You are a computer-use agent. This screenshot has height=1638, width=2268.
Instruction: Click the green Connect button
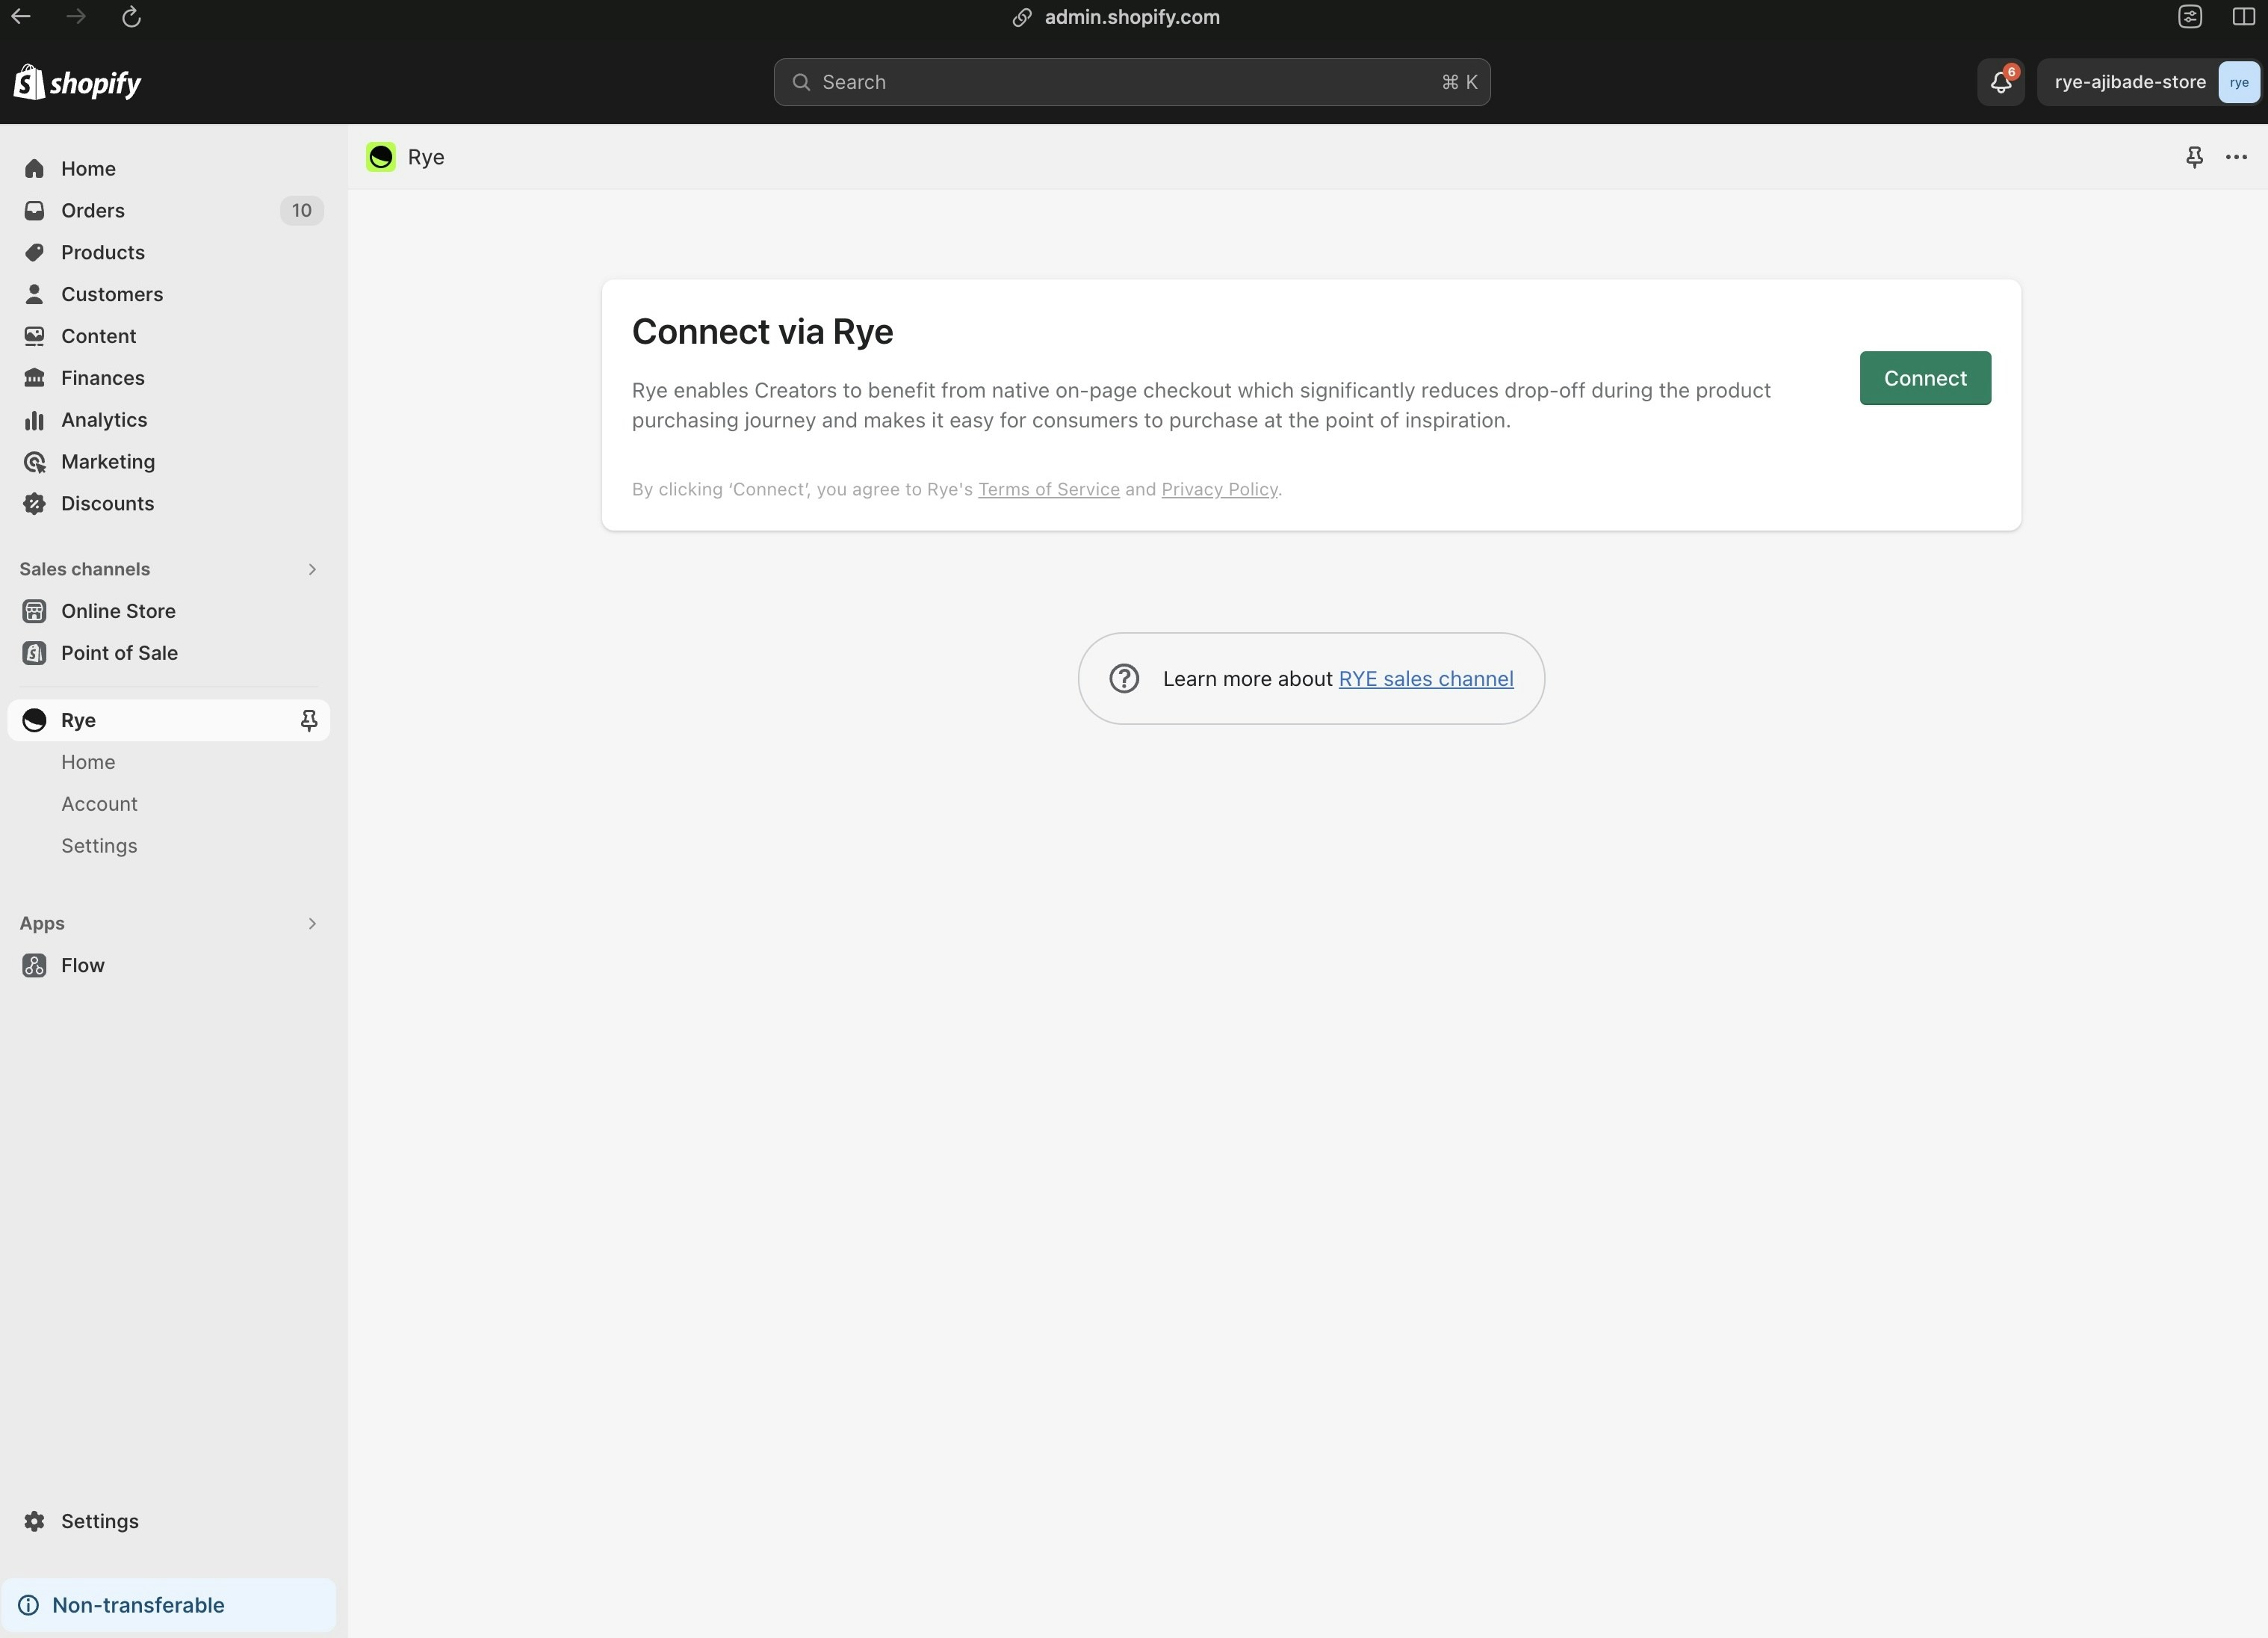pos(1925,378)
